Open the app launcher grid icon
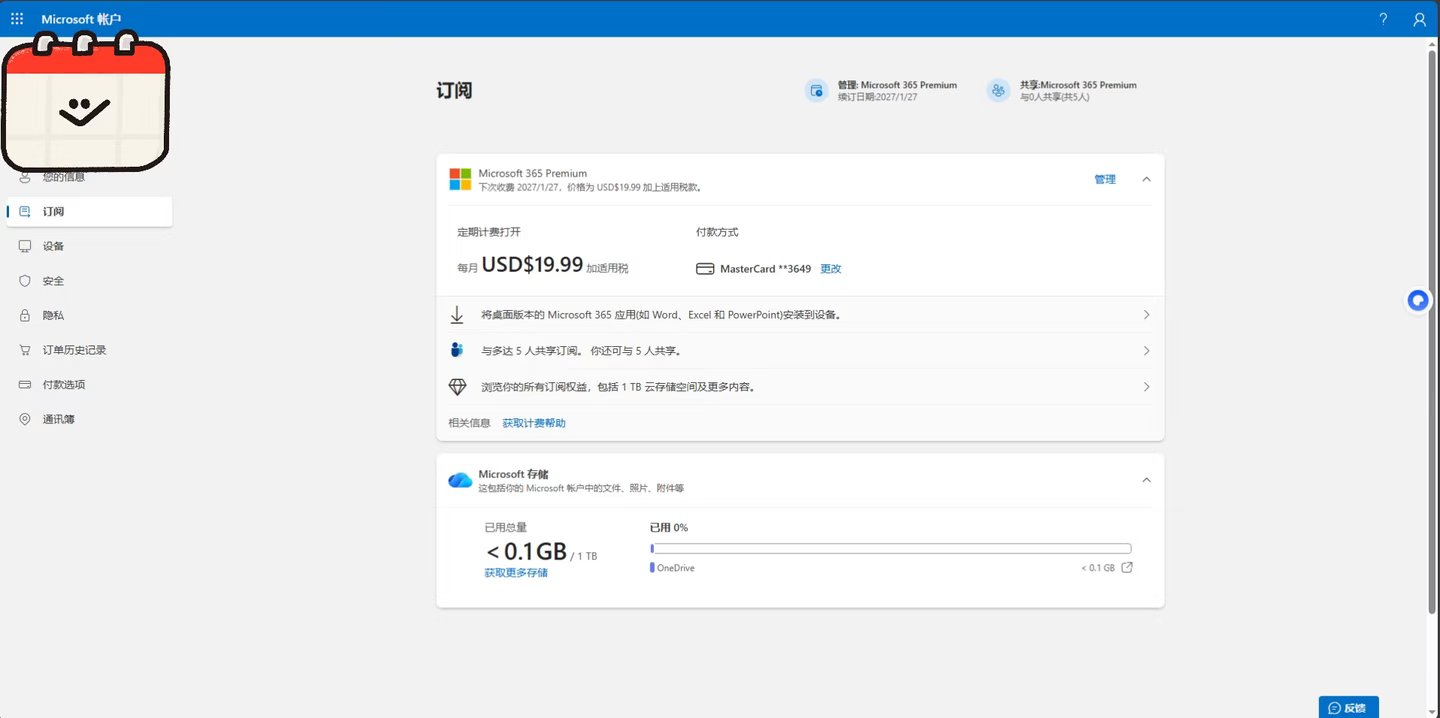 [17, 19]
